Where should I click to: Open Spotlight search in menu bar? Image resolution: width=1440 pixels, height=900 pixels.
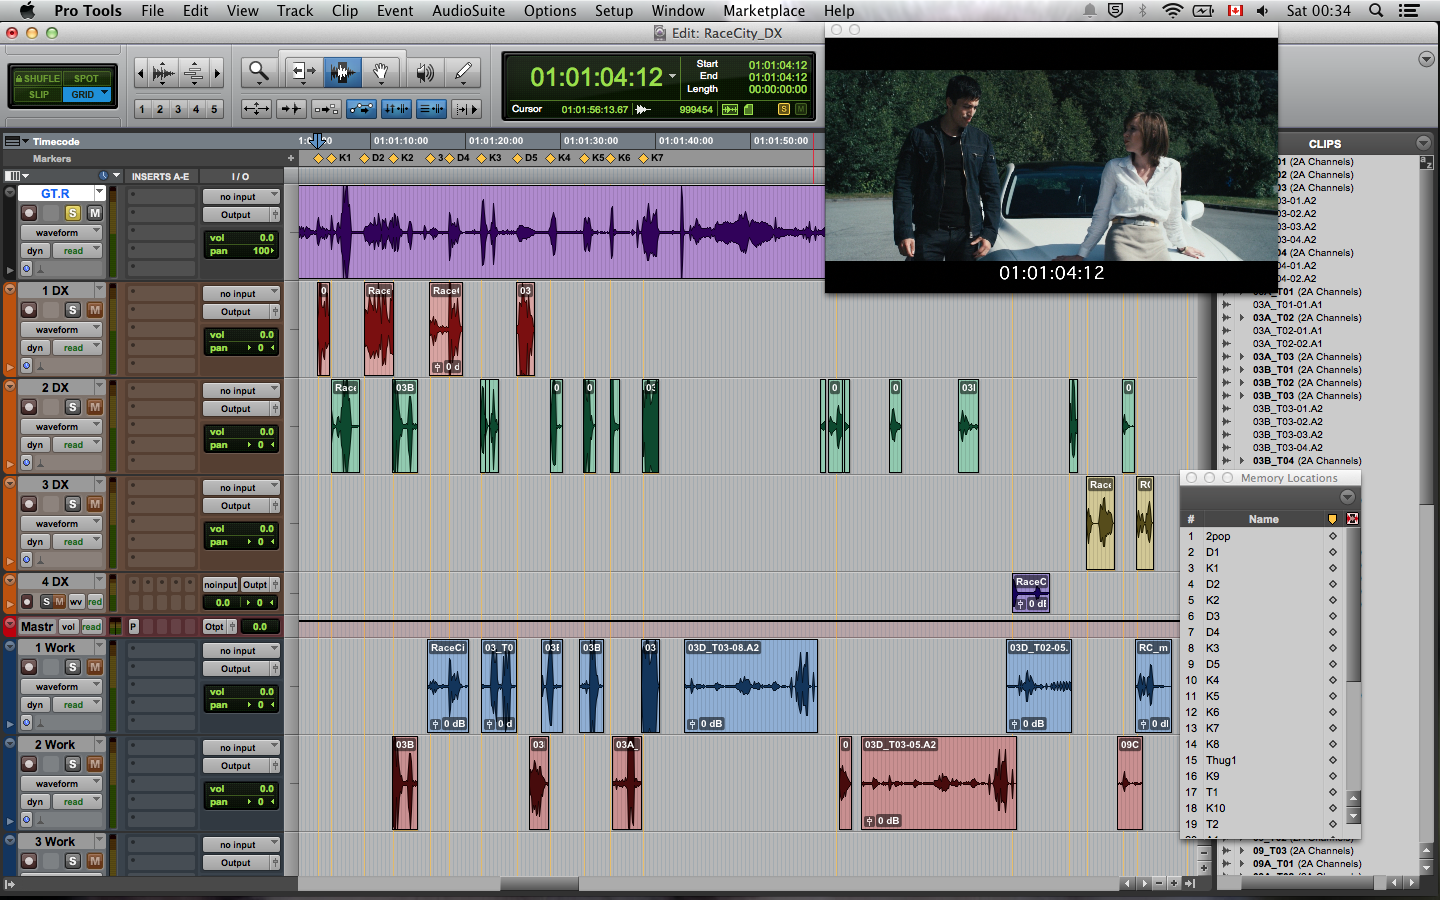1376,11
